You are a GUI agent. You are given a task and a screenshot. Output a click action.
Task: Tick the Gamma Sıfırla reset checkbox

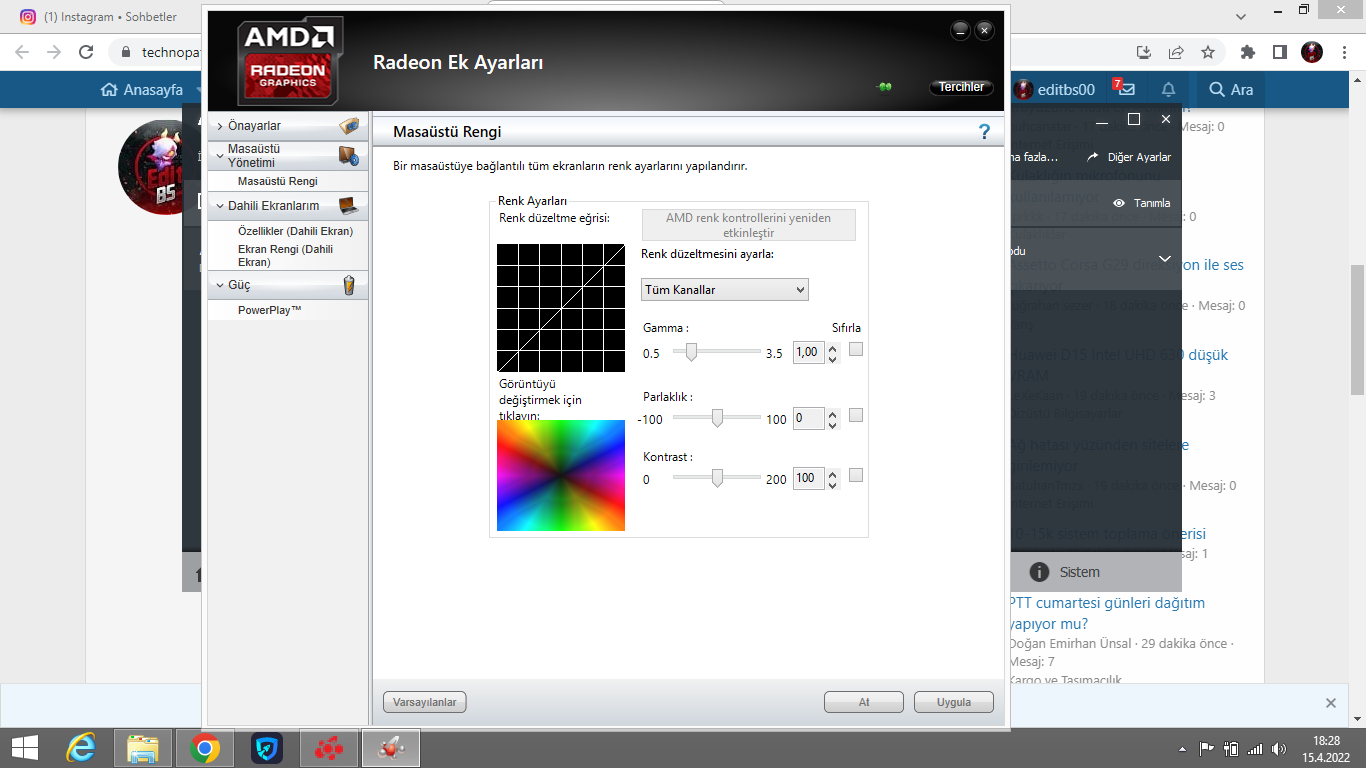click(x=855, y=350)
